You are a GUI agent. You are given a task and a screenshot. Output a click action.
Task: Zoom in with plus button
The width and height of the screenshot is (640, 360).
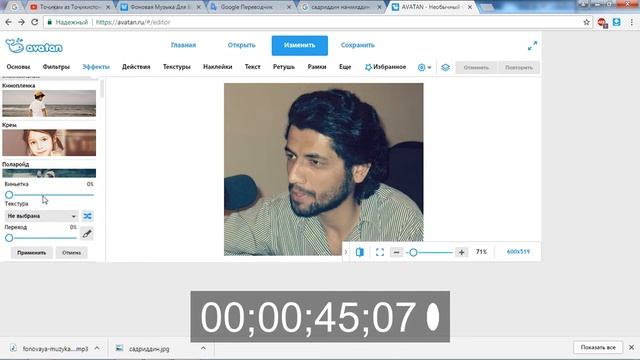(x=461, y=252)
